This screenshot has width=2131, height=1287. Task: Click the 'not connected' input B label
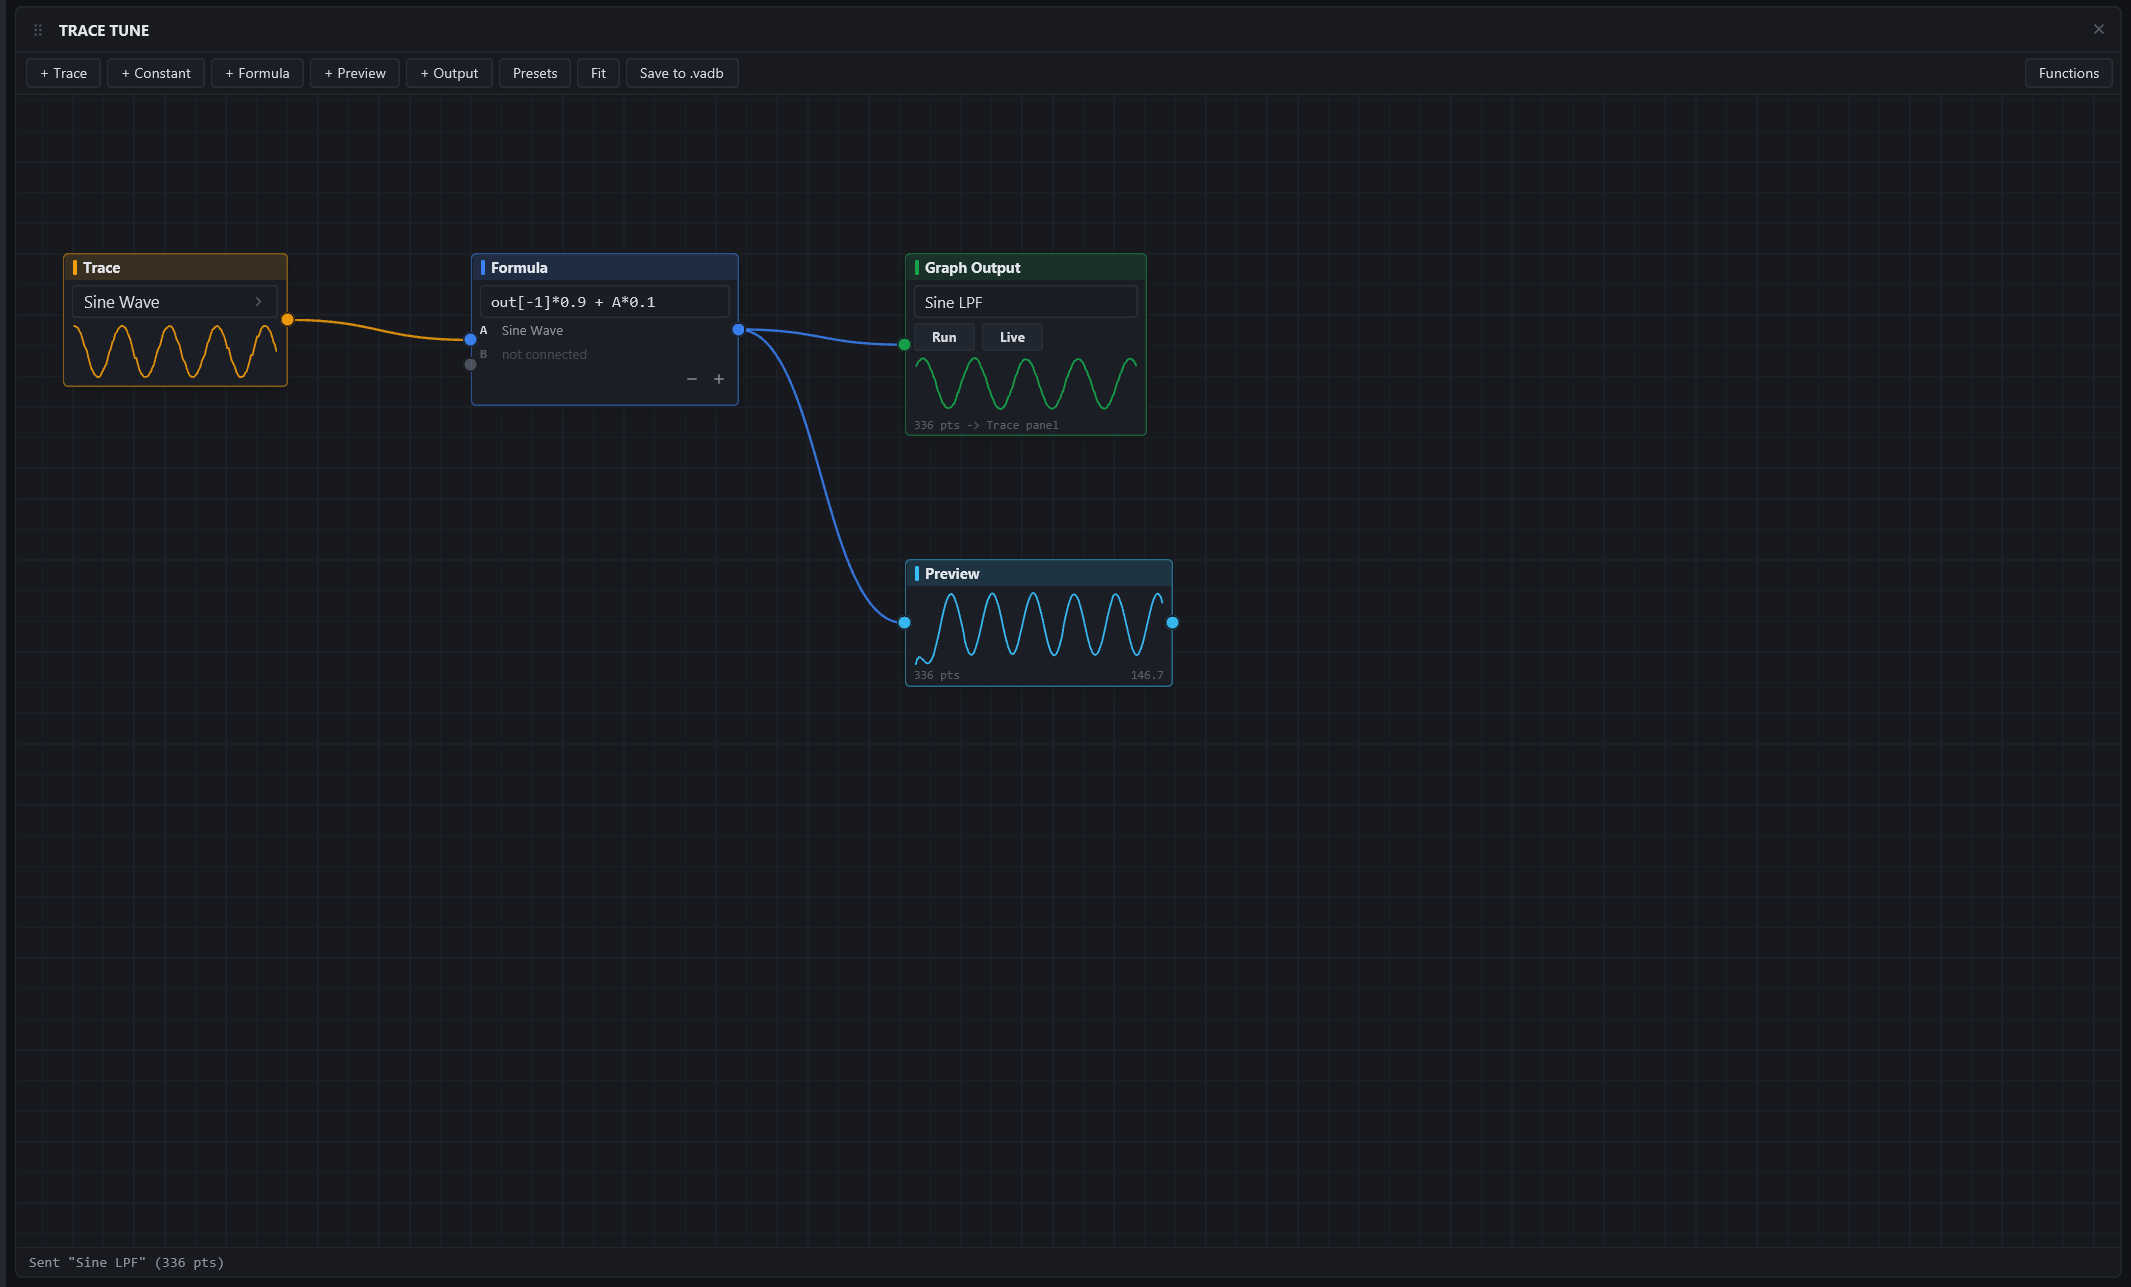point(544,354)
